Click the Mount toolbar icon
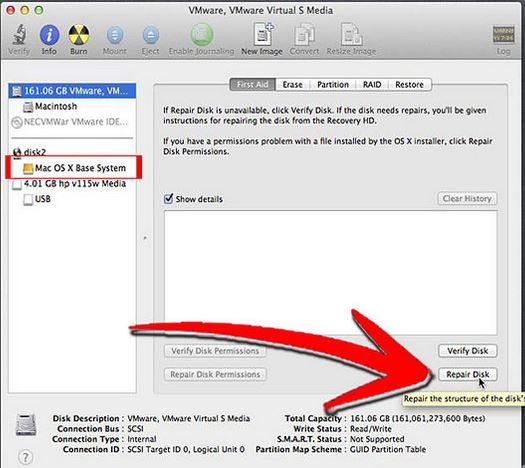Screen dimensions: 525x468 (115, 35)
